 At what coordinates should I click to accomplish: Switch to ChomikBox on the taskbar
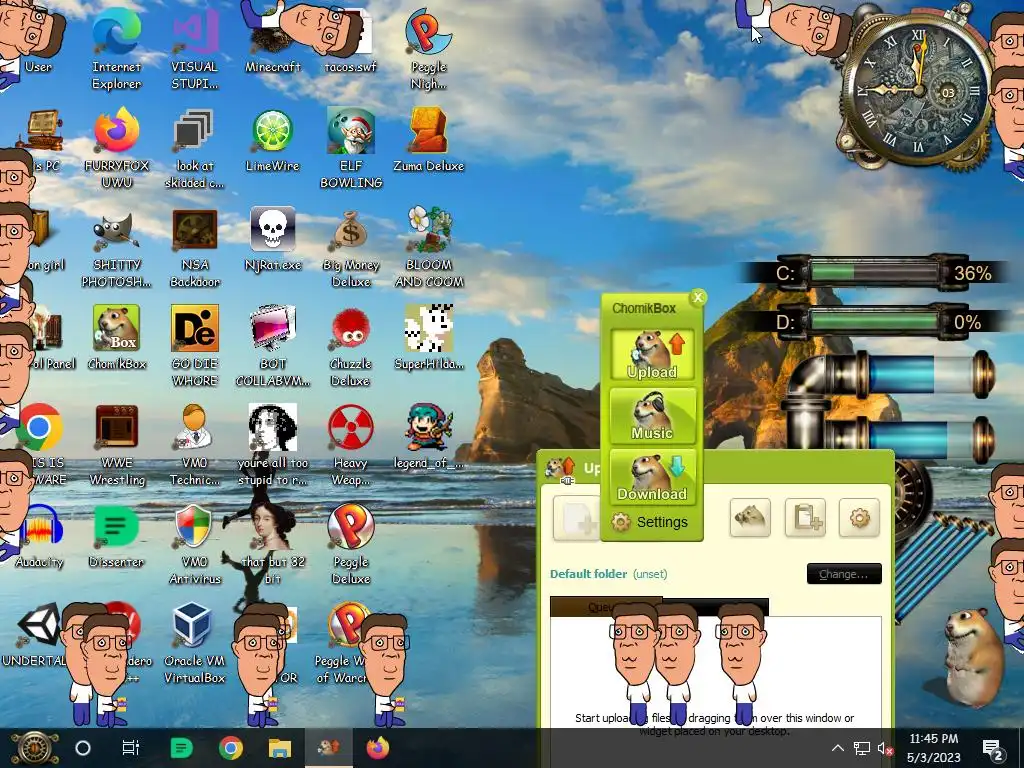click(x=328, y=748)
